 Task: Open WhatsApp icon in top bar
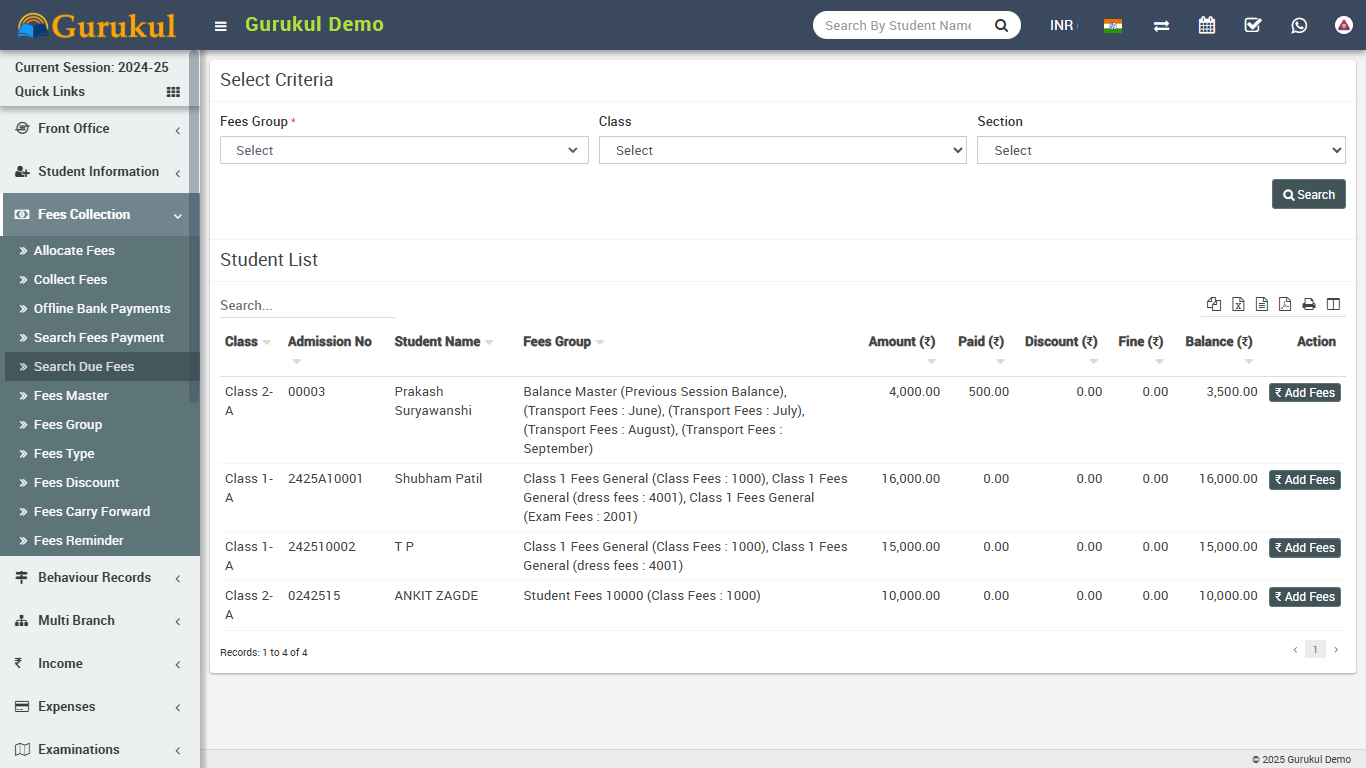click(x=1299, y=25)
